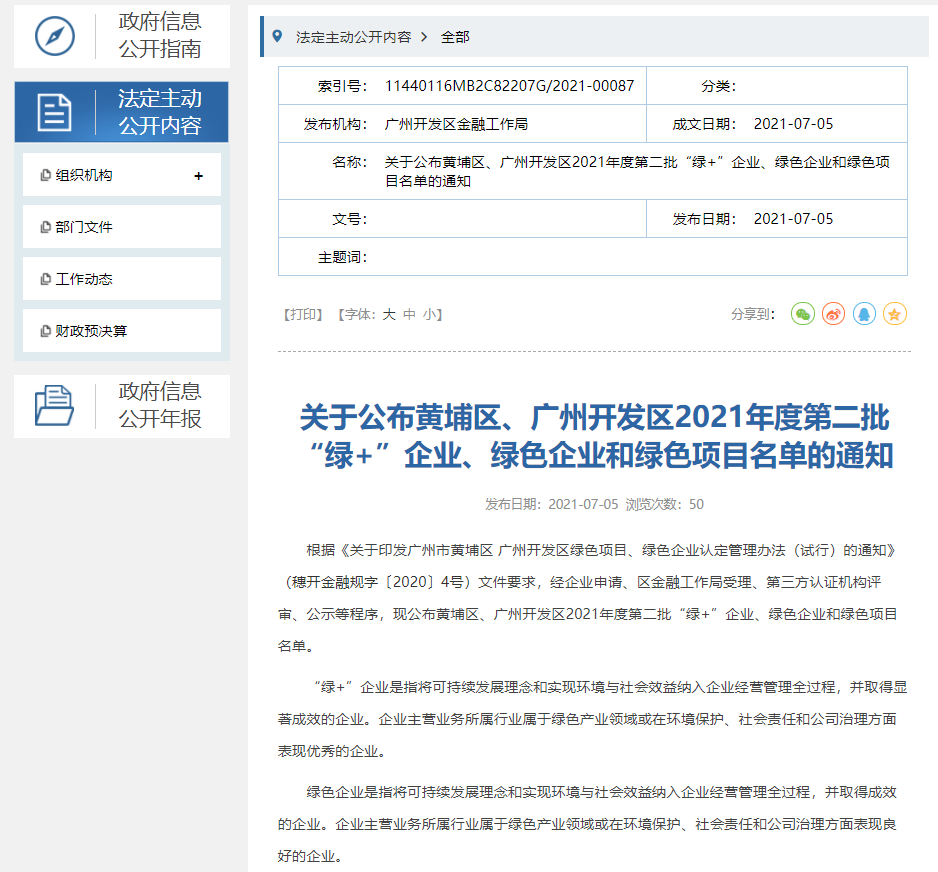Set font size to small (小)
Viewport: 938px width, 872px height.
tap(429, 314)
